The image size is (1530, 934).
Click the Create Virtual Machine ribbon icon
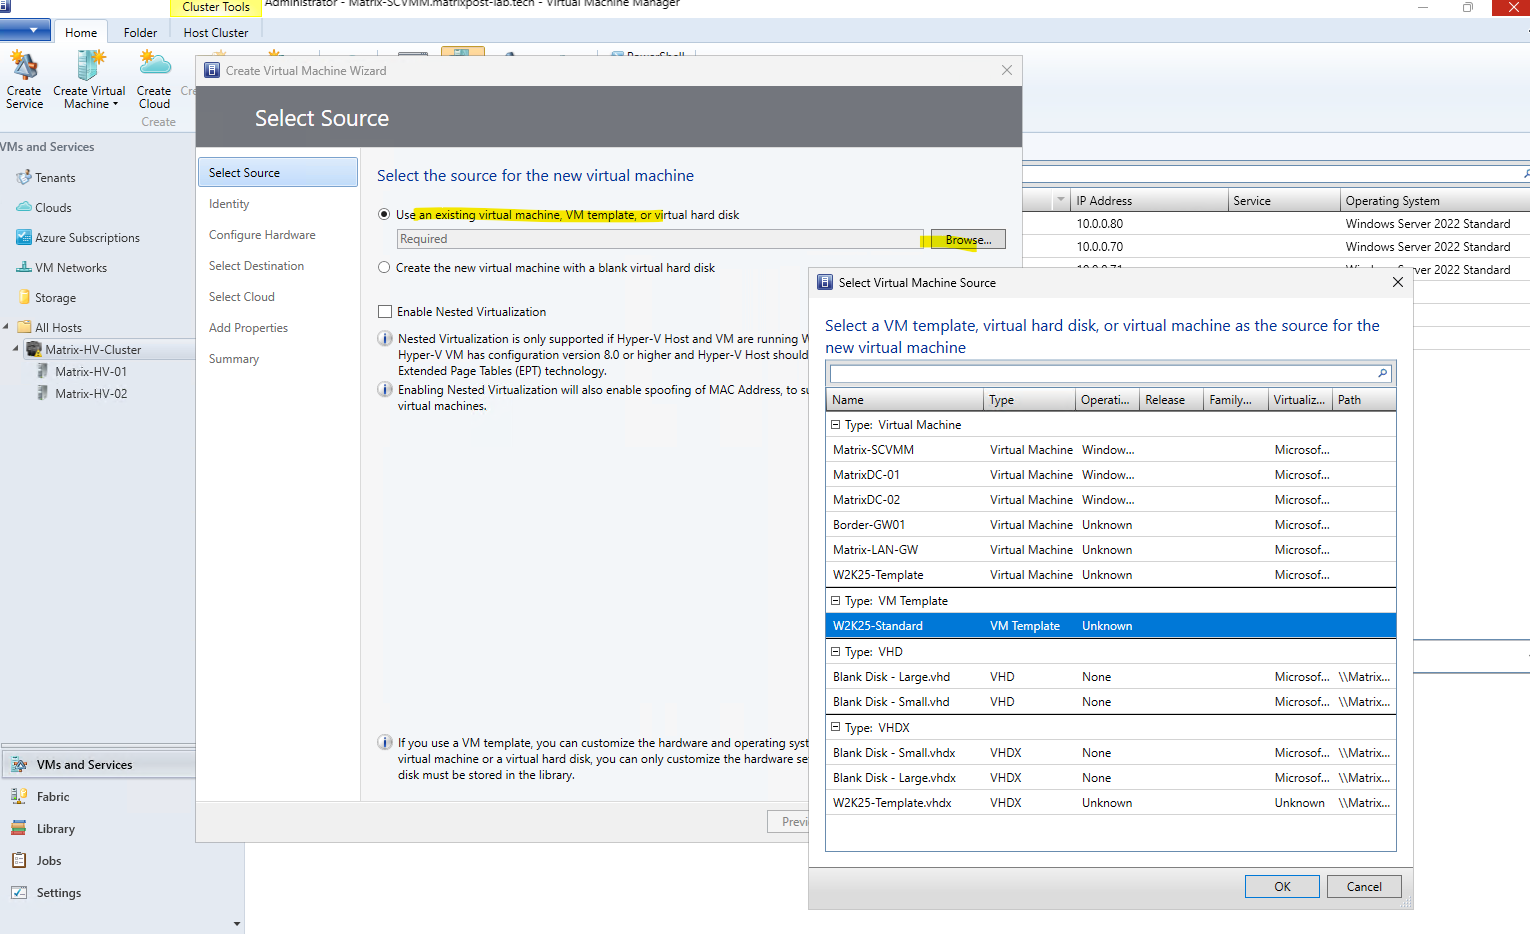pyautogui.click(x=90, y=66)
